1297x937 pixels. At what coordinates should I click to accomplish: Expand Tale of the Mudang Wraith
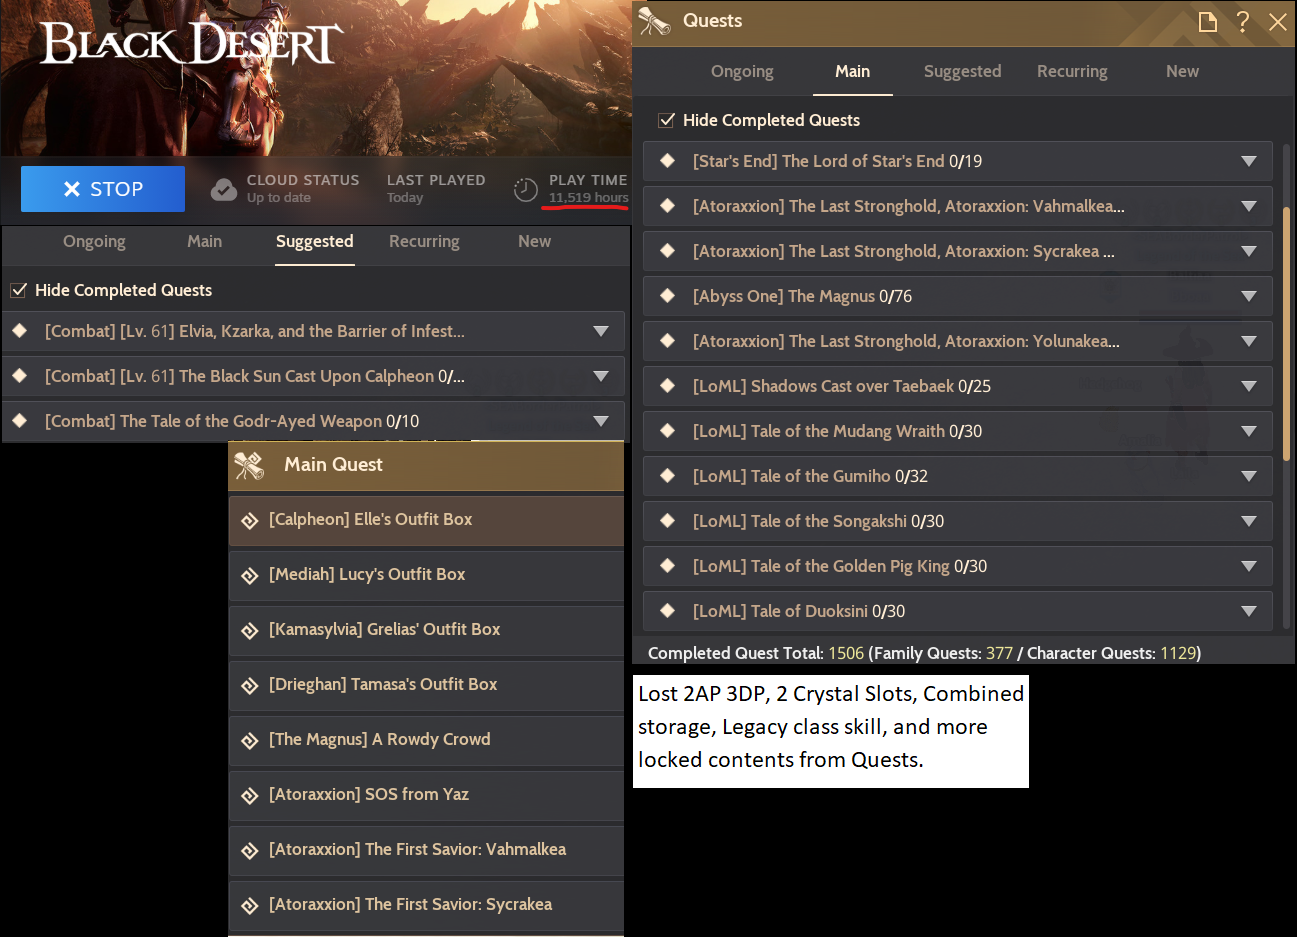[x=1249, y=431]
